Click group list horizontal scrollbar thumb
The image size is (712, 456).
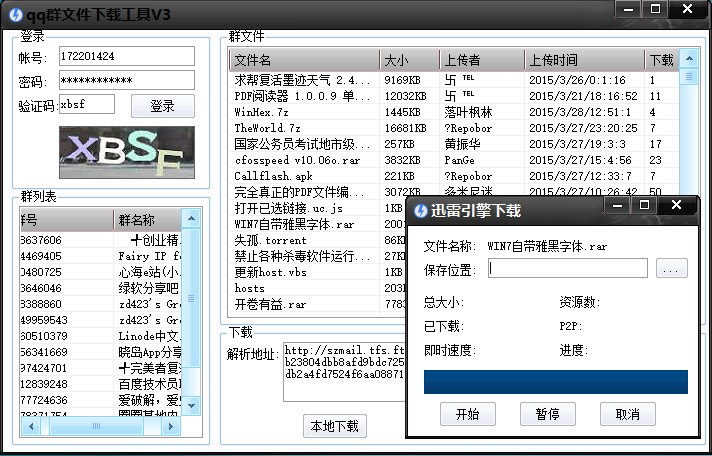96,426
